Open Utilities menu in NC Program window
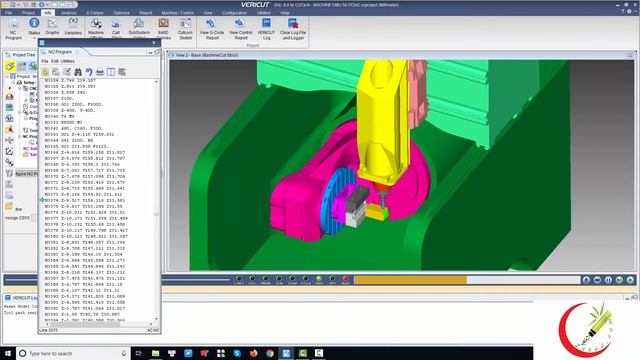 (x=68, y=61)
